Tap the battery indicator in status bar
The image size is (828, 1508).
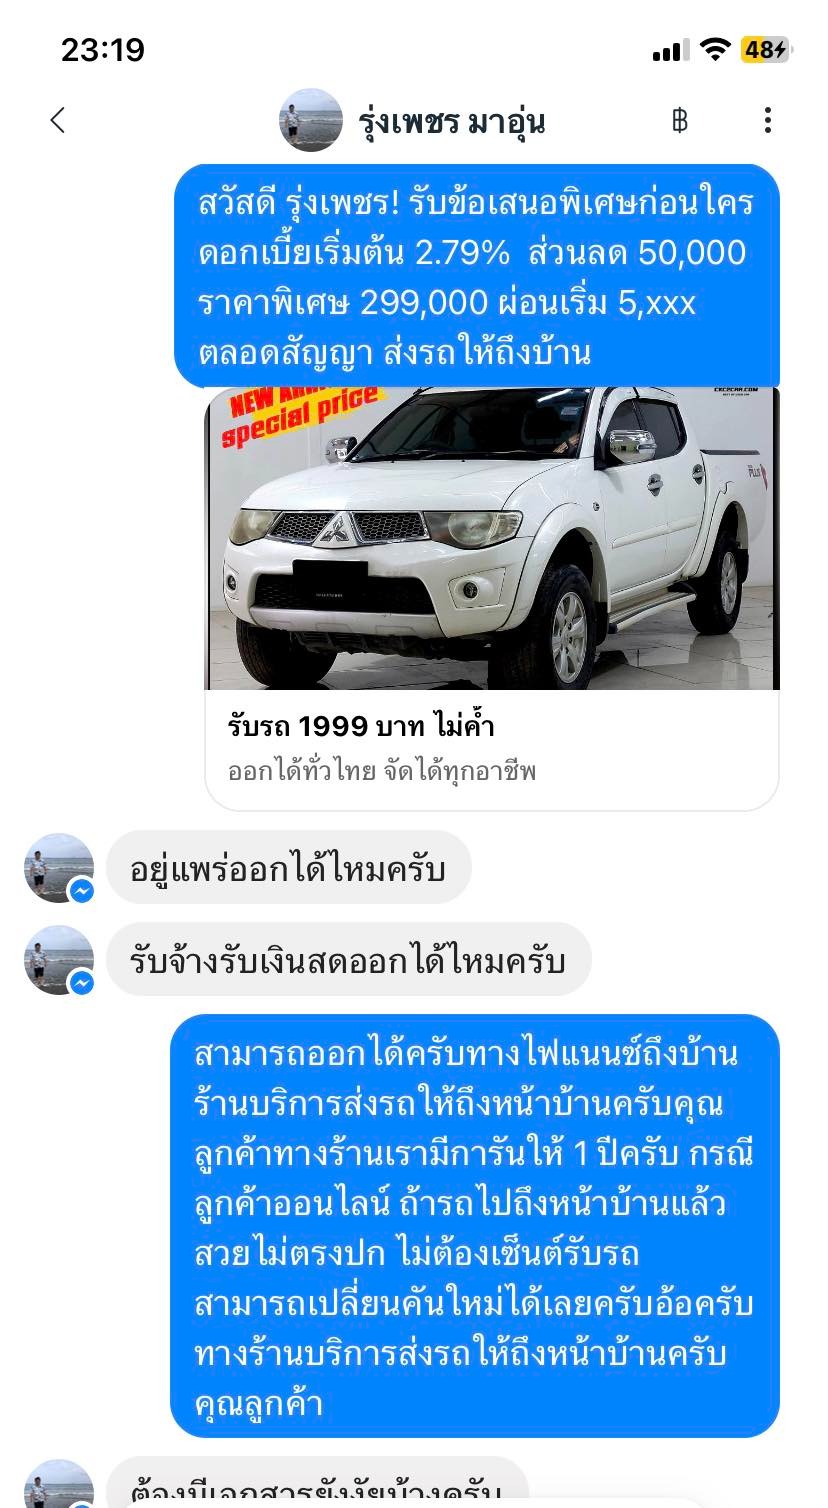coord(766,50)
